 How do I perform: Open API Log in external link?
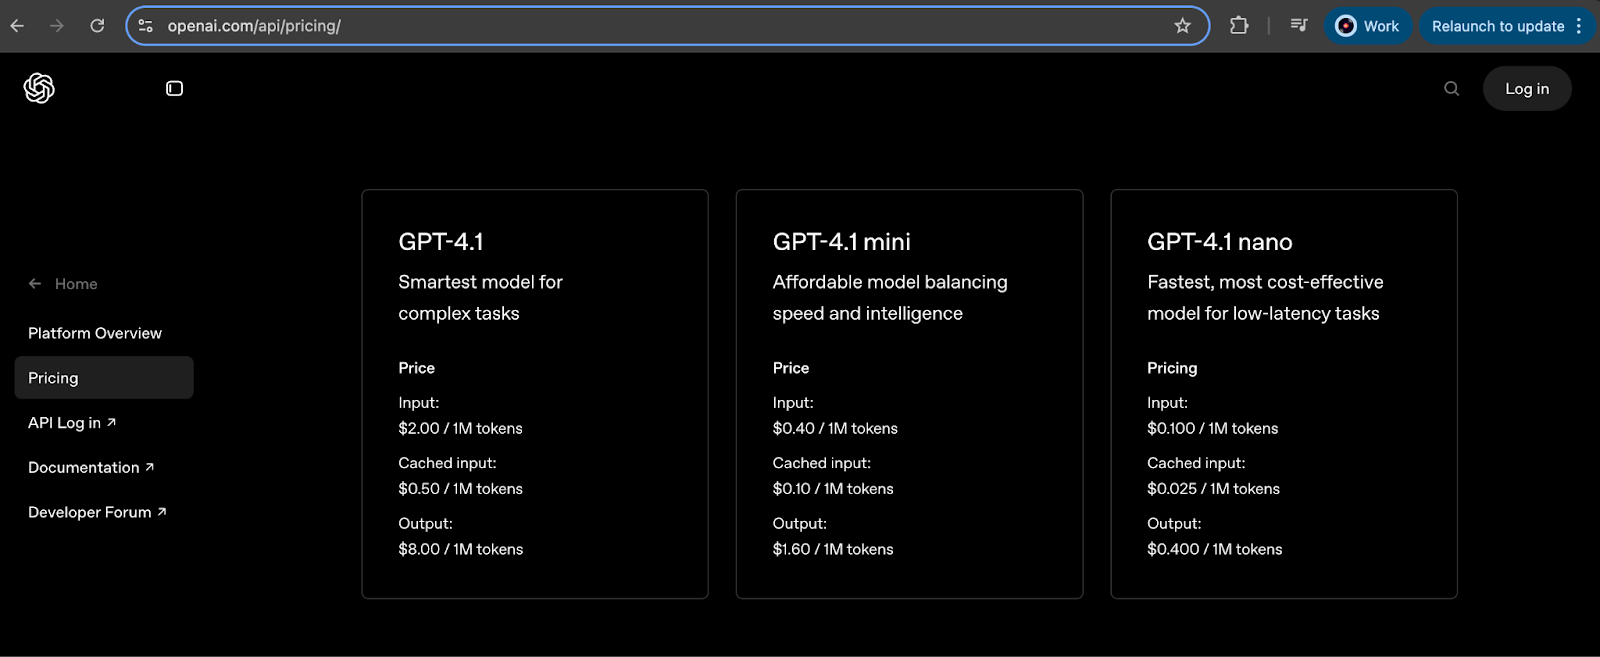coord(72,423)
